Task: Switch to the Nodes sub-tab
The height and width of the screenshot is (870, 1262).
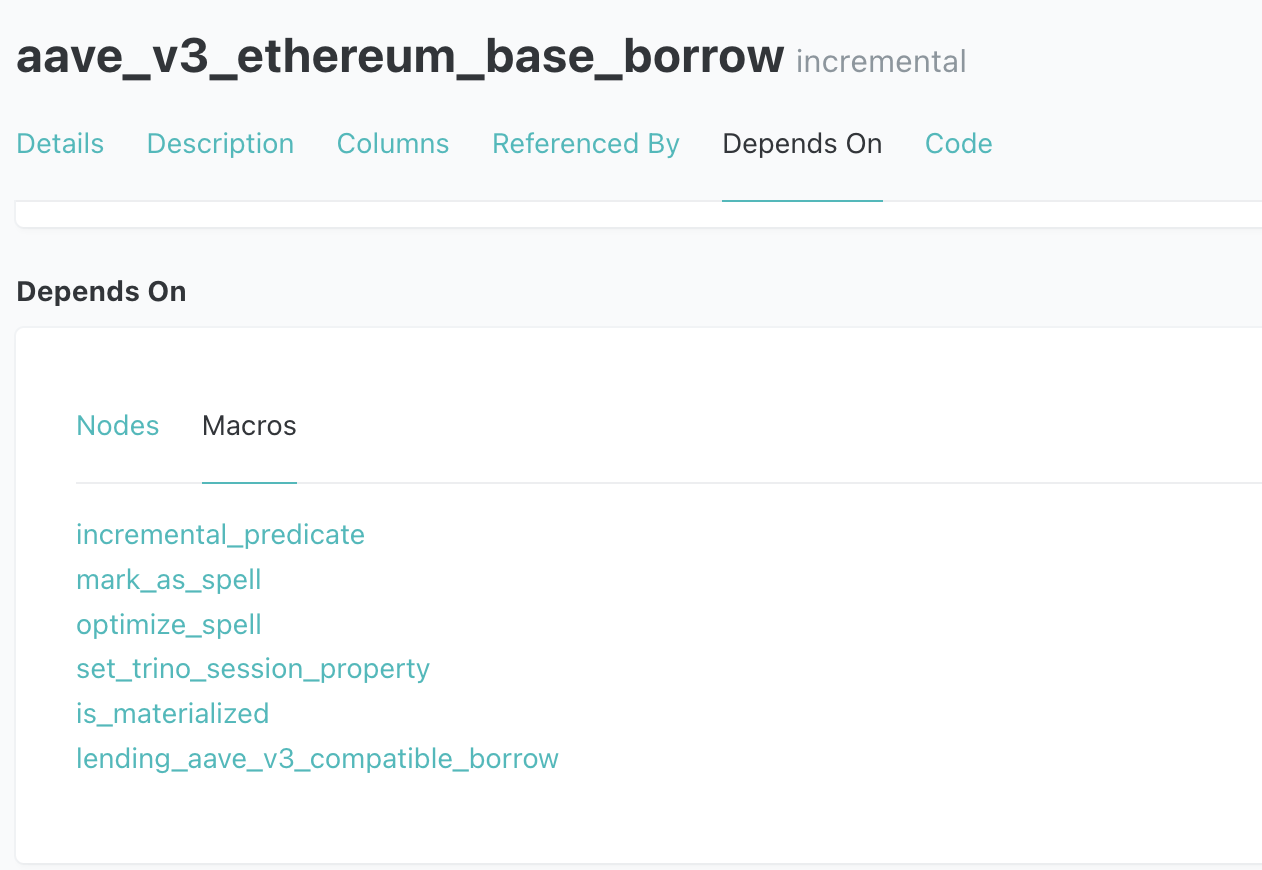Action: (x=118, y=426)
